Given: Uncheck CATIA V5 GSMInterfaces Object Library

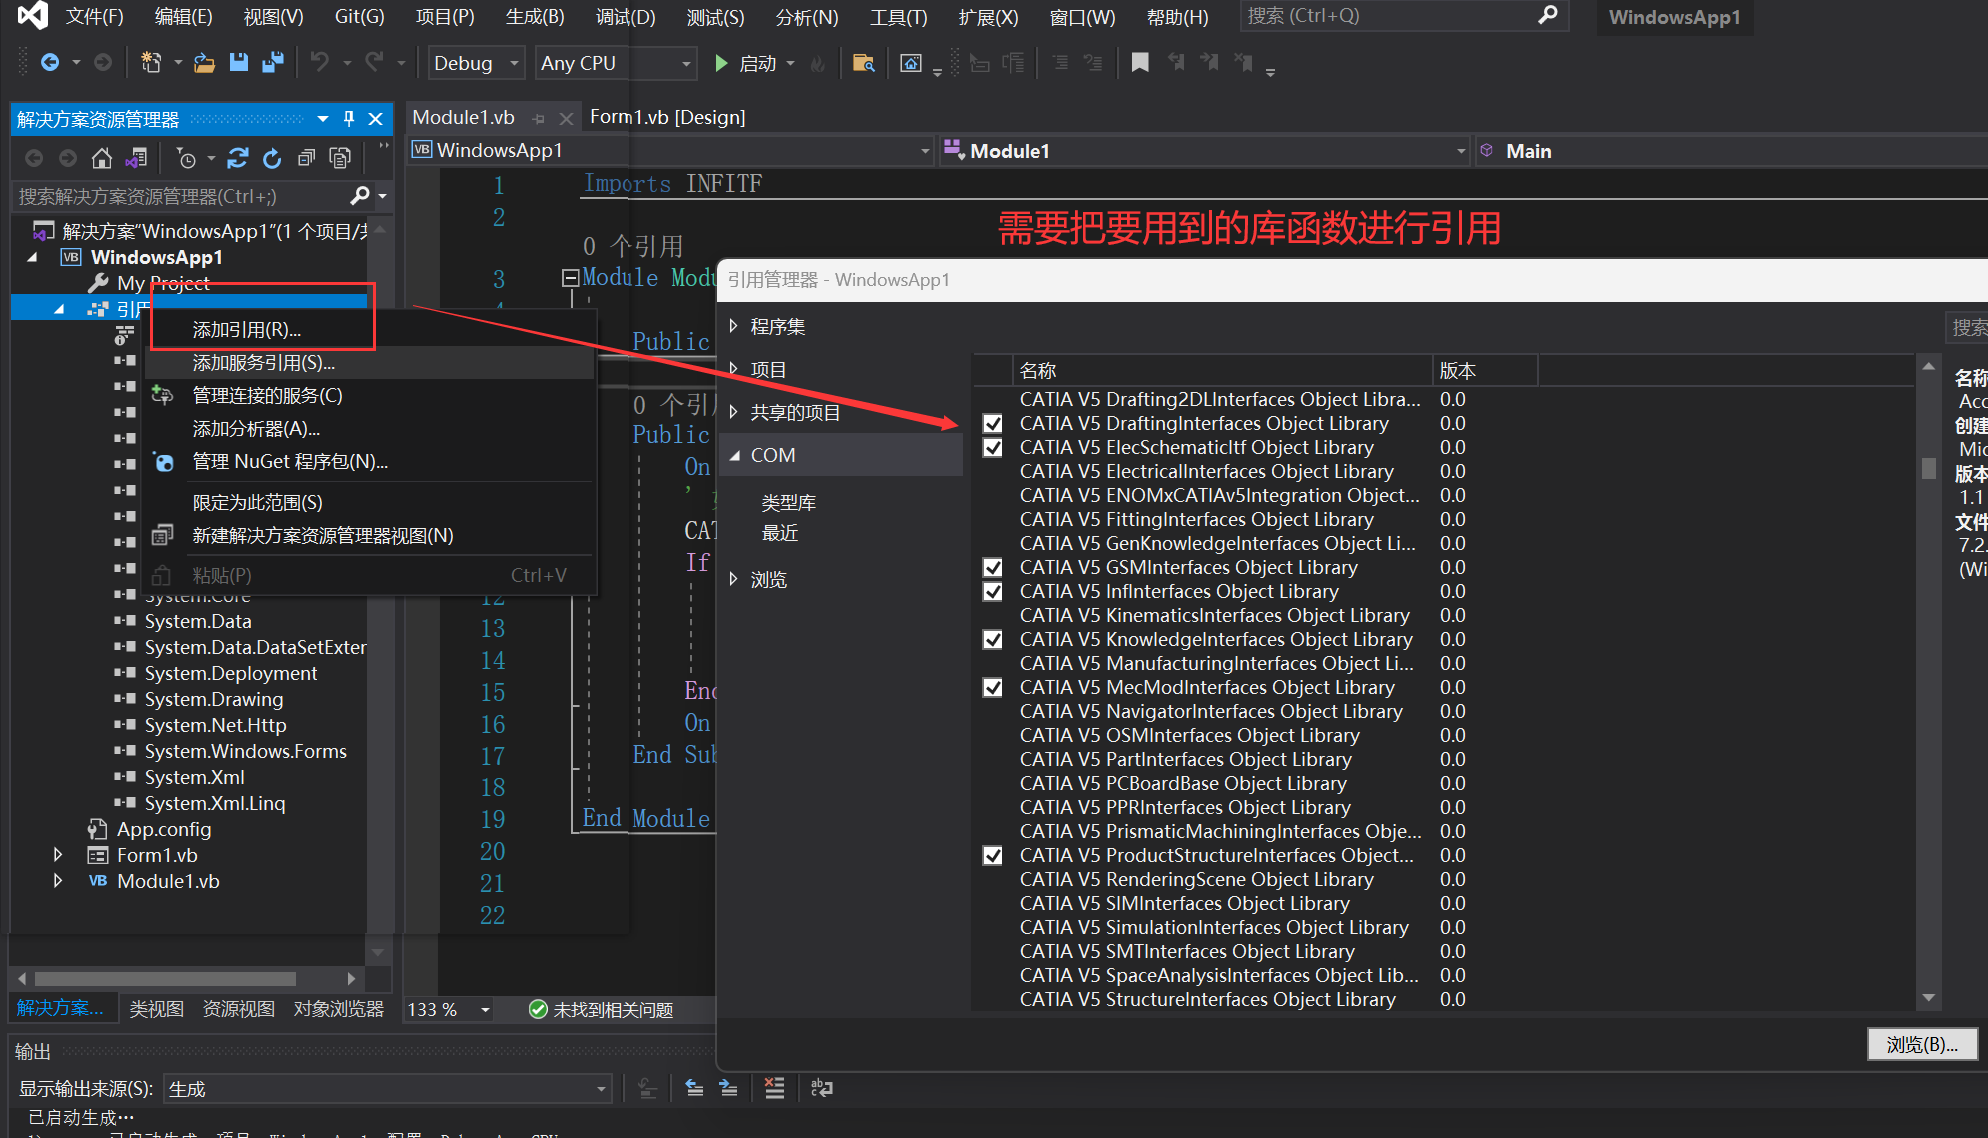Looking at the screenshot, I should click(992, 567).
